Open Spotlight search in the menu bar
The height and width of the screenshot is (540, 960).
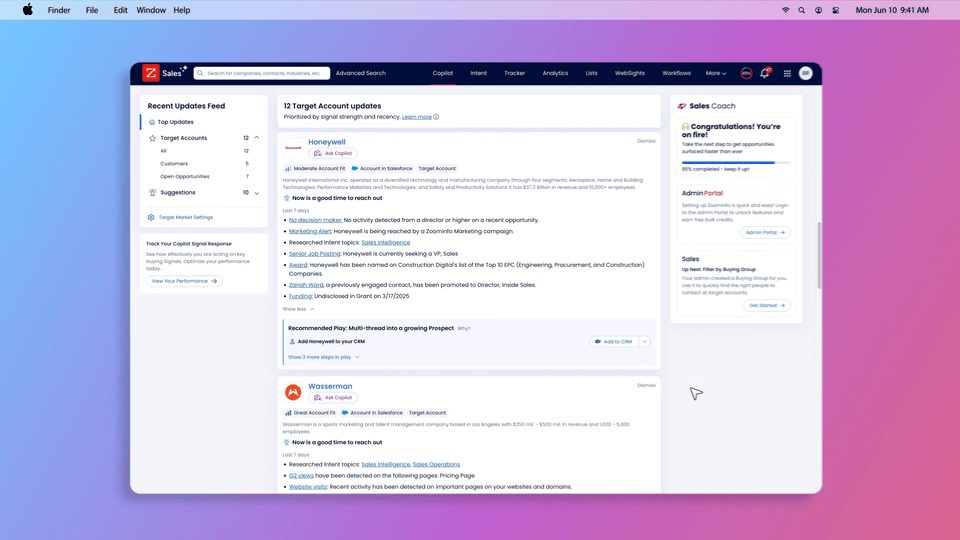click(x=801, y=10)
